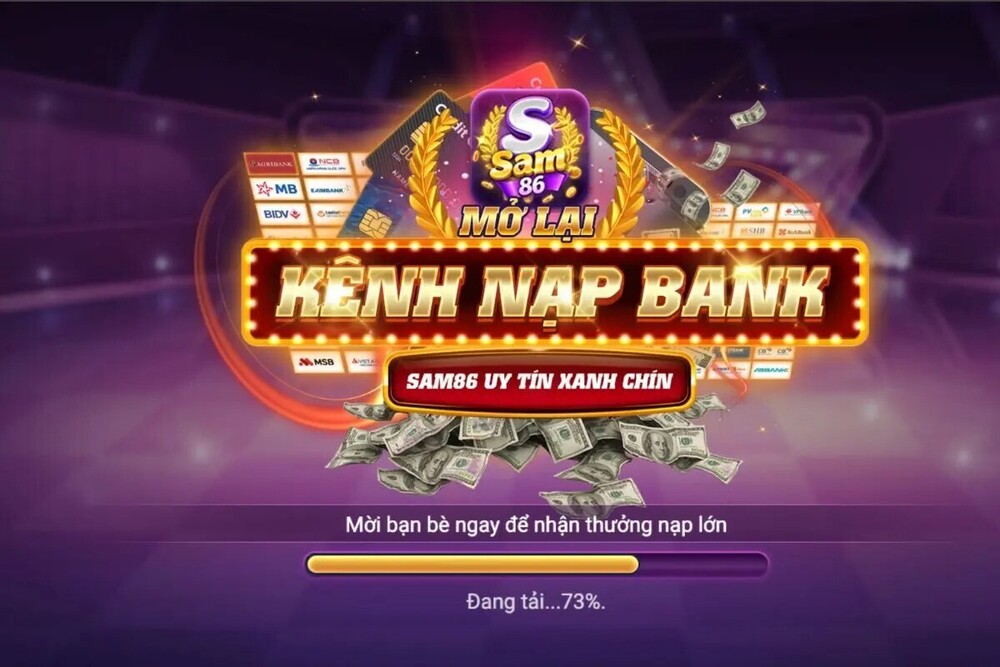Click the MỞ LẠI golden text
Viewport: 1000px width, 667px height.
527,221
